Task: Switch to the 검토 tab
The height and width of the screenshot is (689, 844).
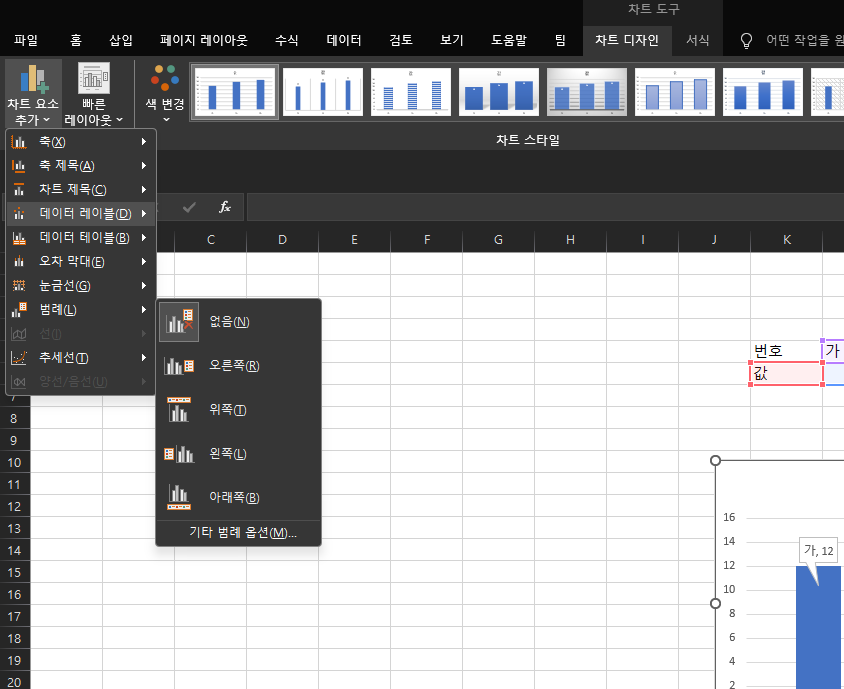Action: click(x=400, y=40)
